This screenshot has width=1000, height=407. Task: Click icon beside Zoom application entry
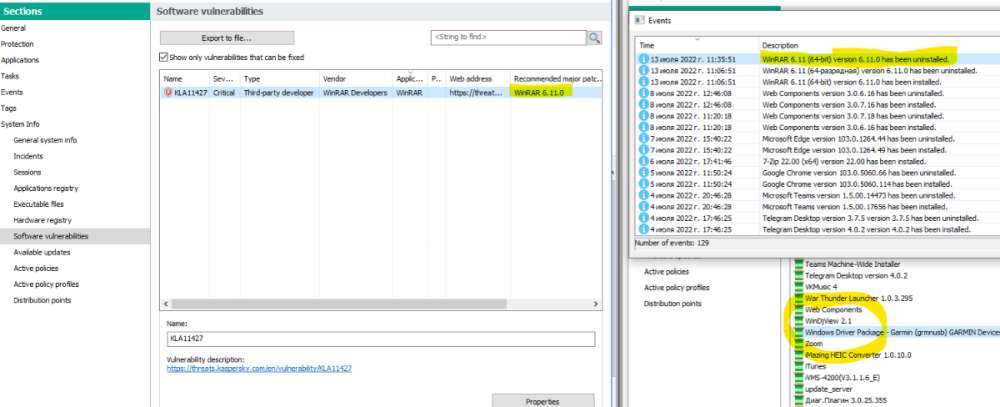click(x=798, y=343)
